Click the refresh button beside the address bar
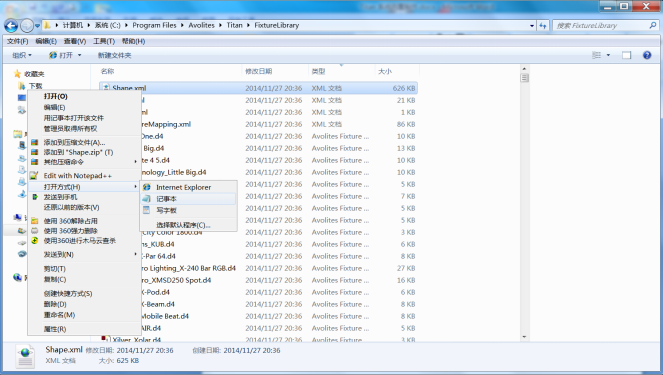 pyautogui.click(x=543, y=26)
